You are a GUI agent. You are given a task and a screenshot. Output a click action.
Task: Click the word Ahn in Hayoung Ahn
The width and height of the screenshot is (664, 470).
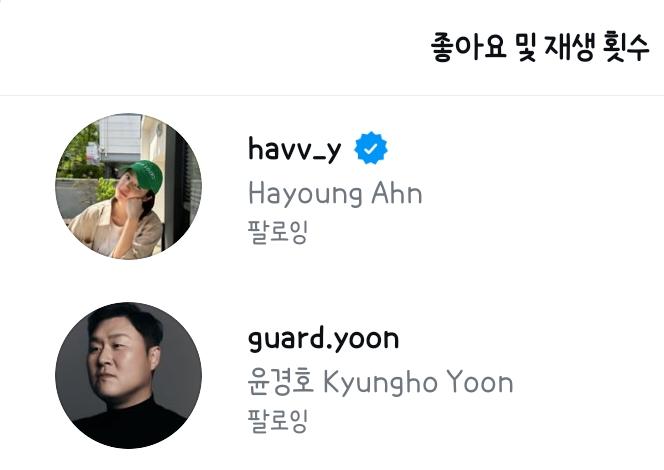(x=397, y=194)
